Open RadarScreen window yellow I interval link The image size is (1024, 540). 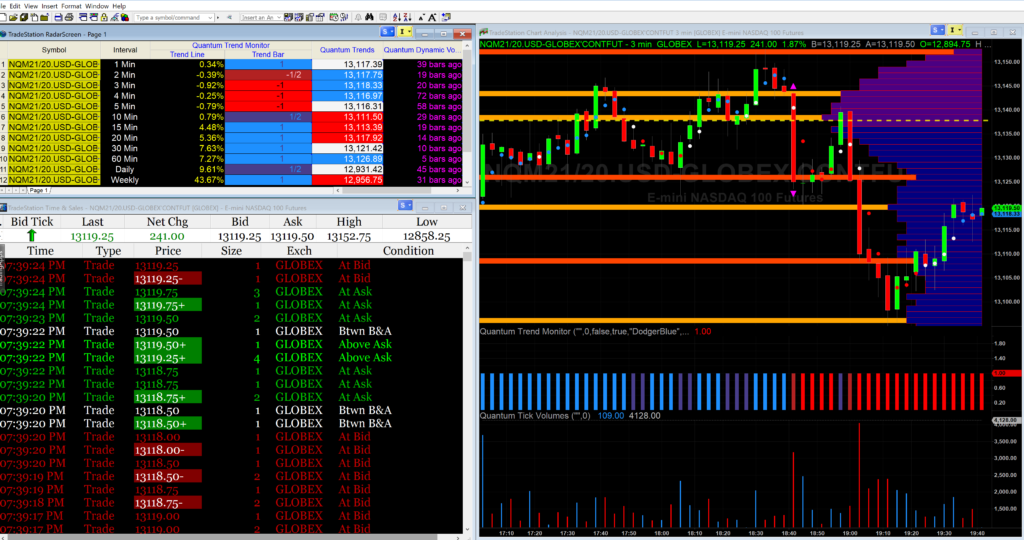coord(404,32)
